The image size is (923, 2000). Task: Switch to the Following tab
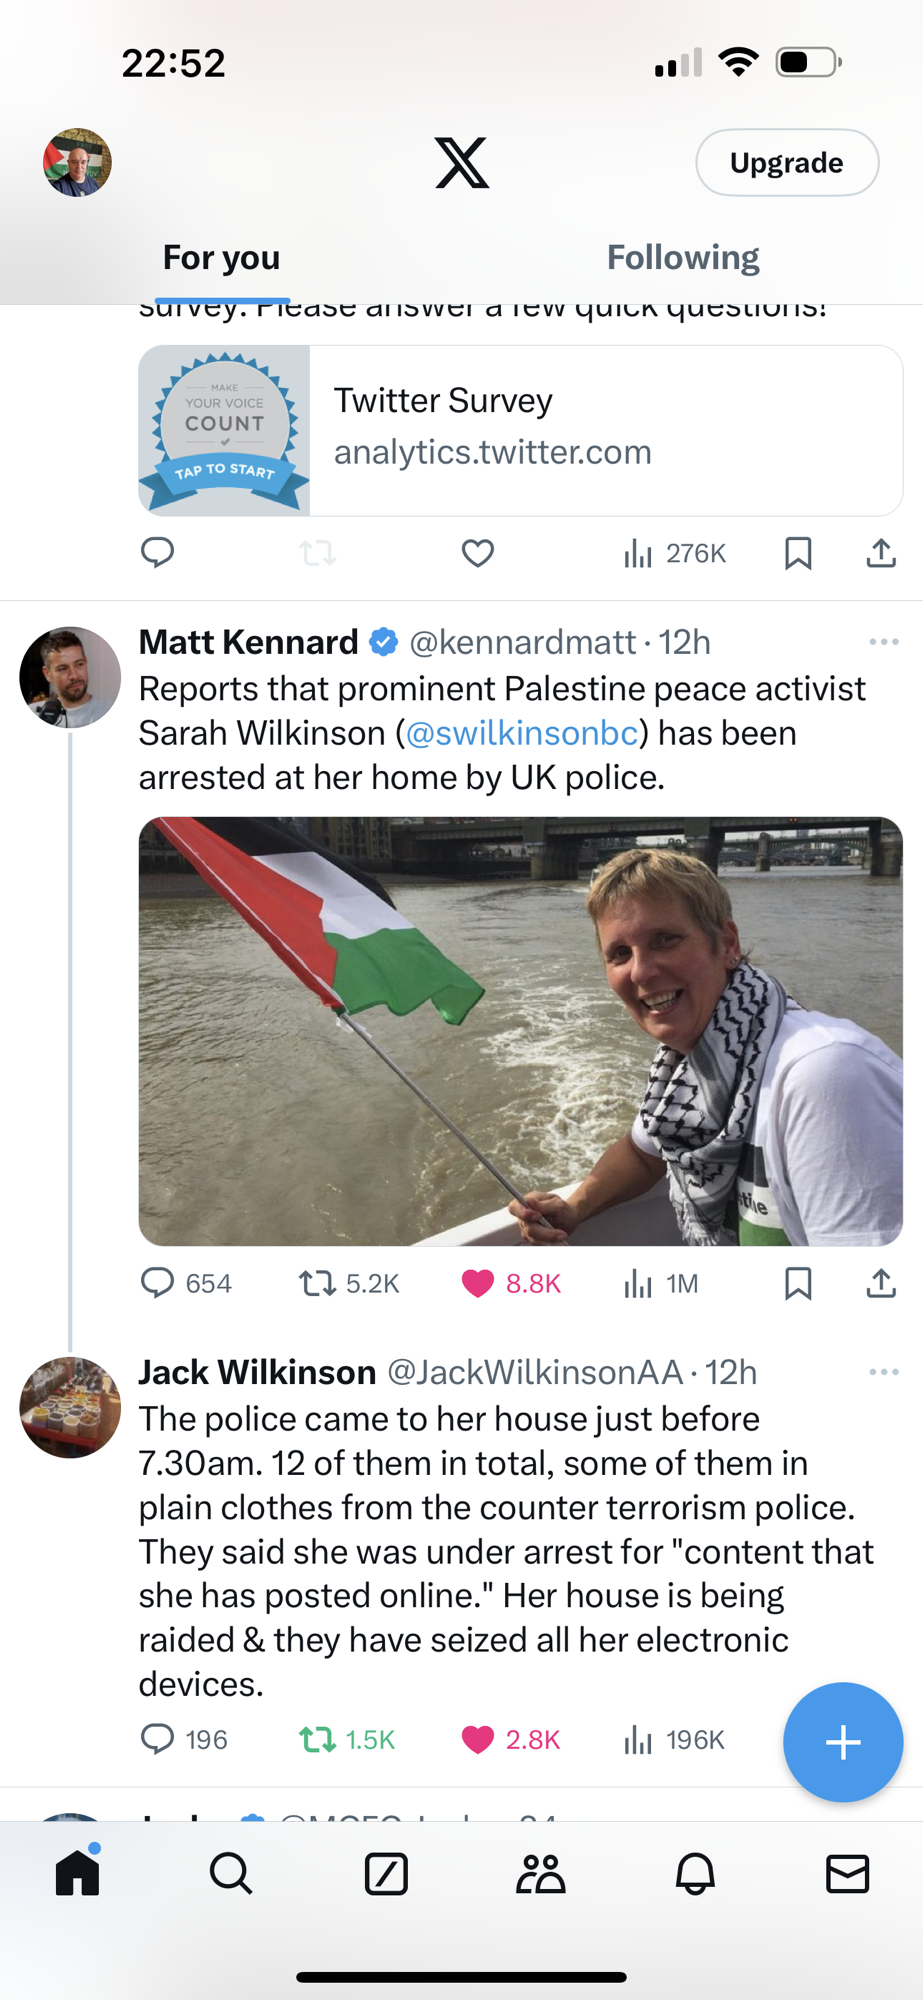(x=683, y=258)
